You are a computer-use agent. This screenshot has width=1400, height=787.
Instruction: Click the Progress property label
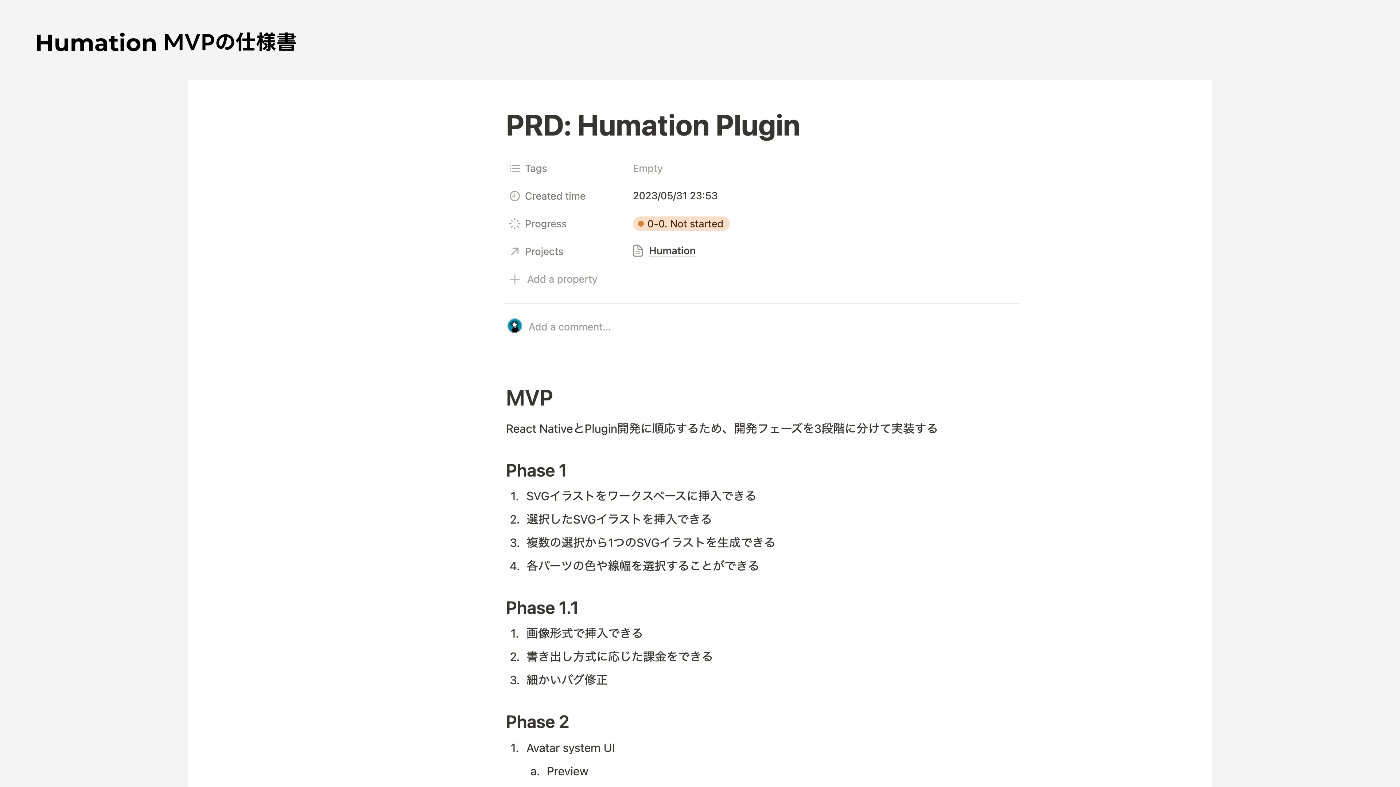(x=546, y=224)
